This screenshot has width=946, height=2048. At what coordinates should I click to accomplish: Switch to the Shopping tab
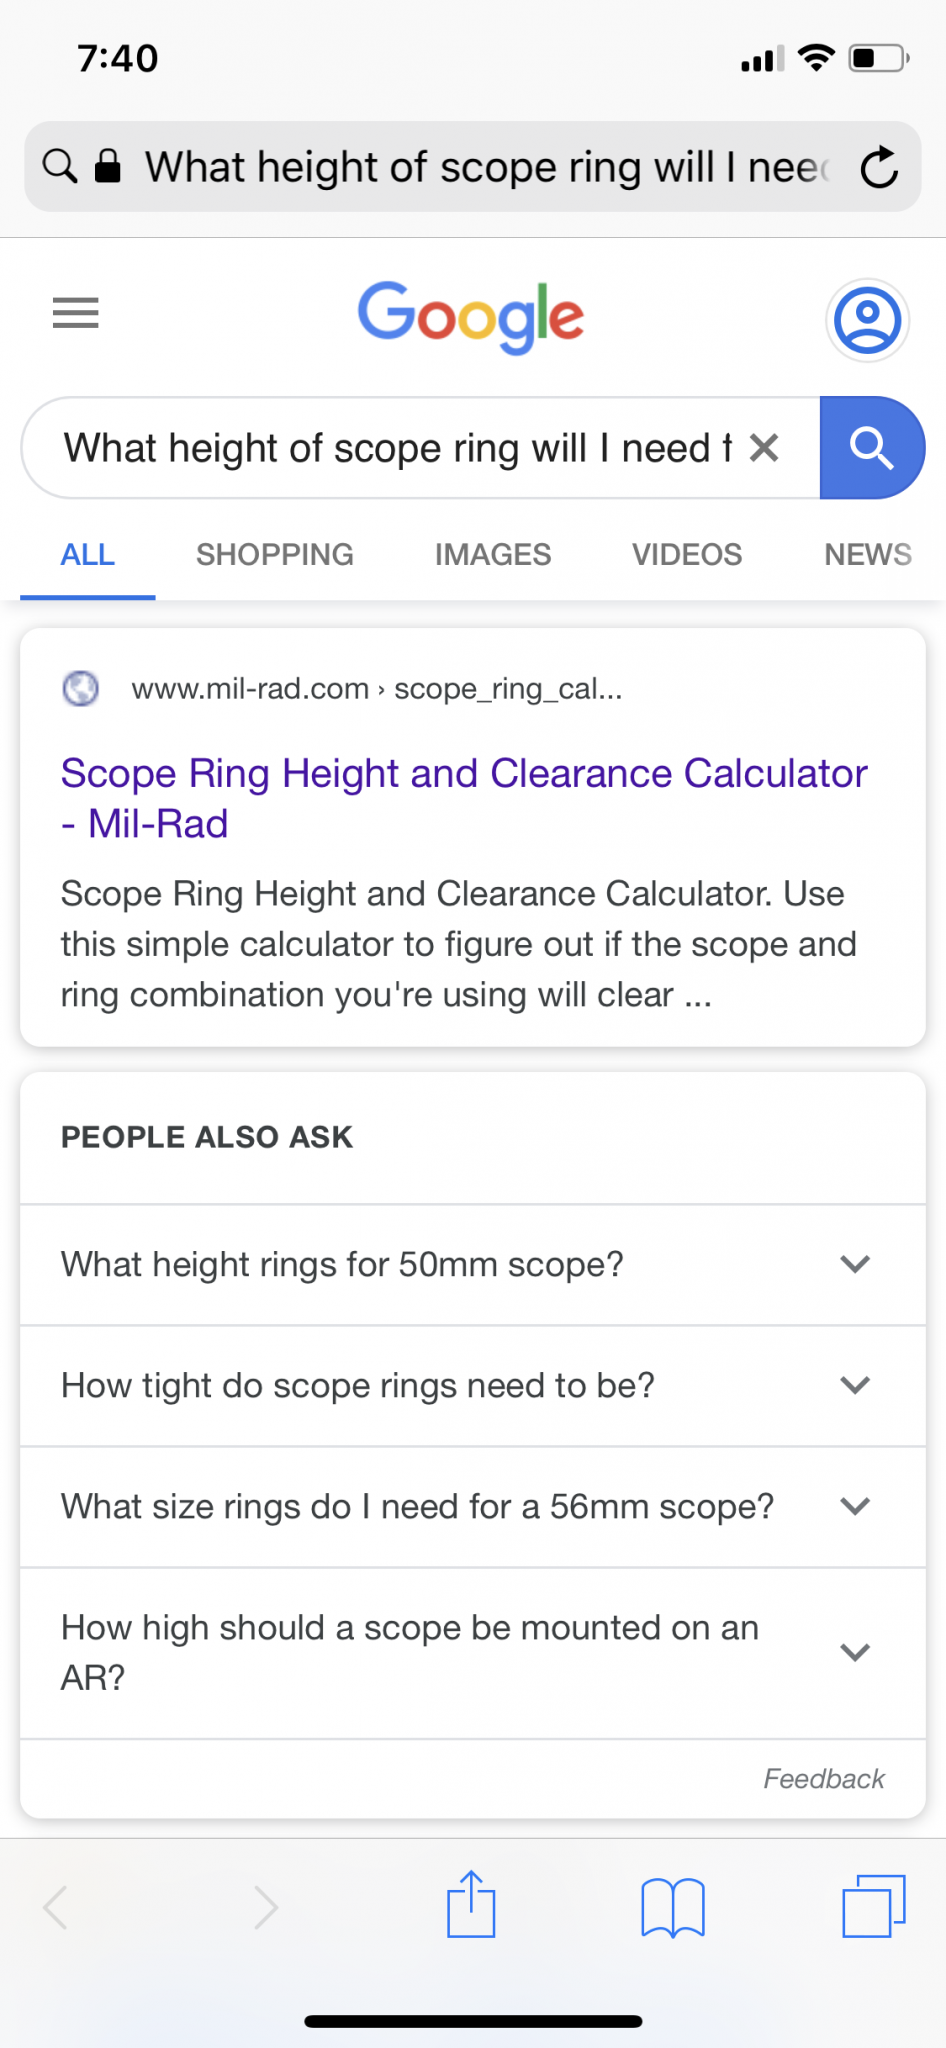point(275,554)
